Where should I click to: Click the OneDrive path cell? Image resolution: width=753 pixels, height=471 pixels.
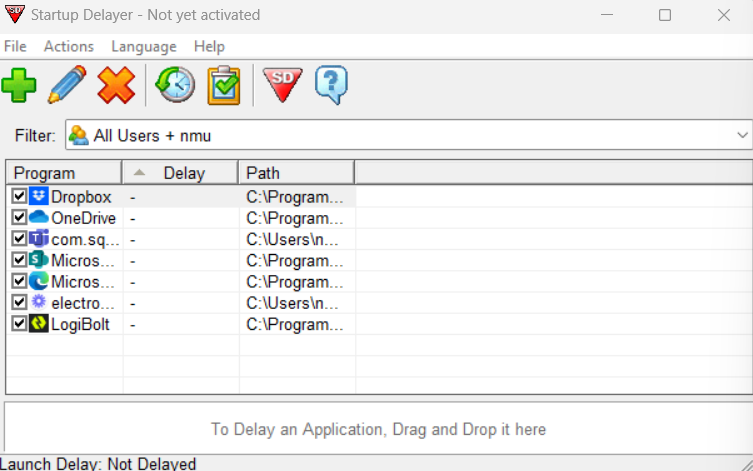[295, 218]
